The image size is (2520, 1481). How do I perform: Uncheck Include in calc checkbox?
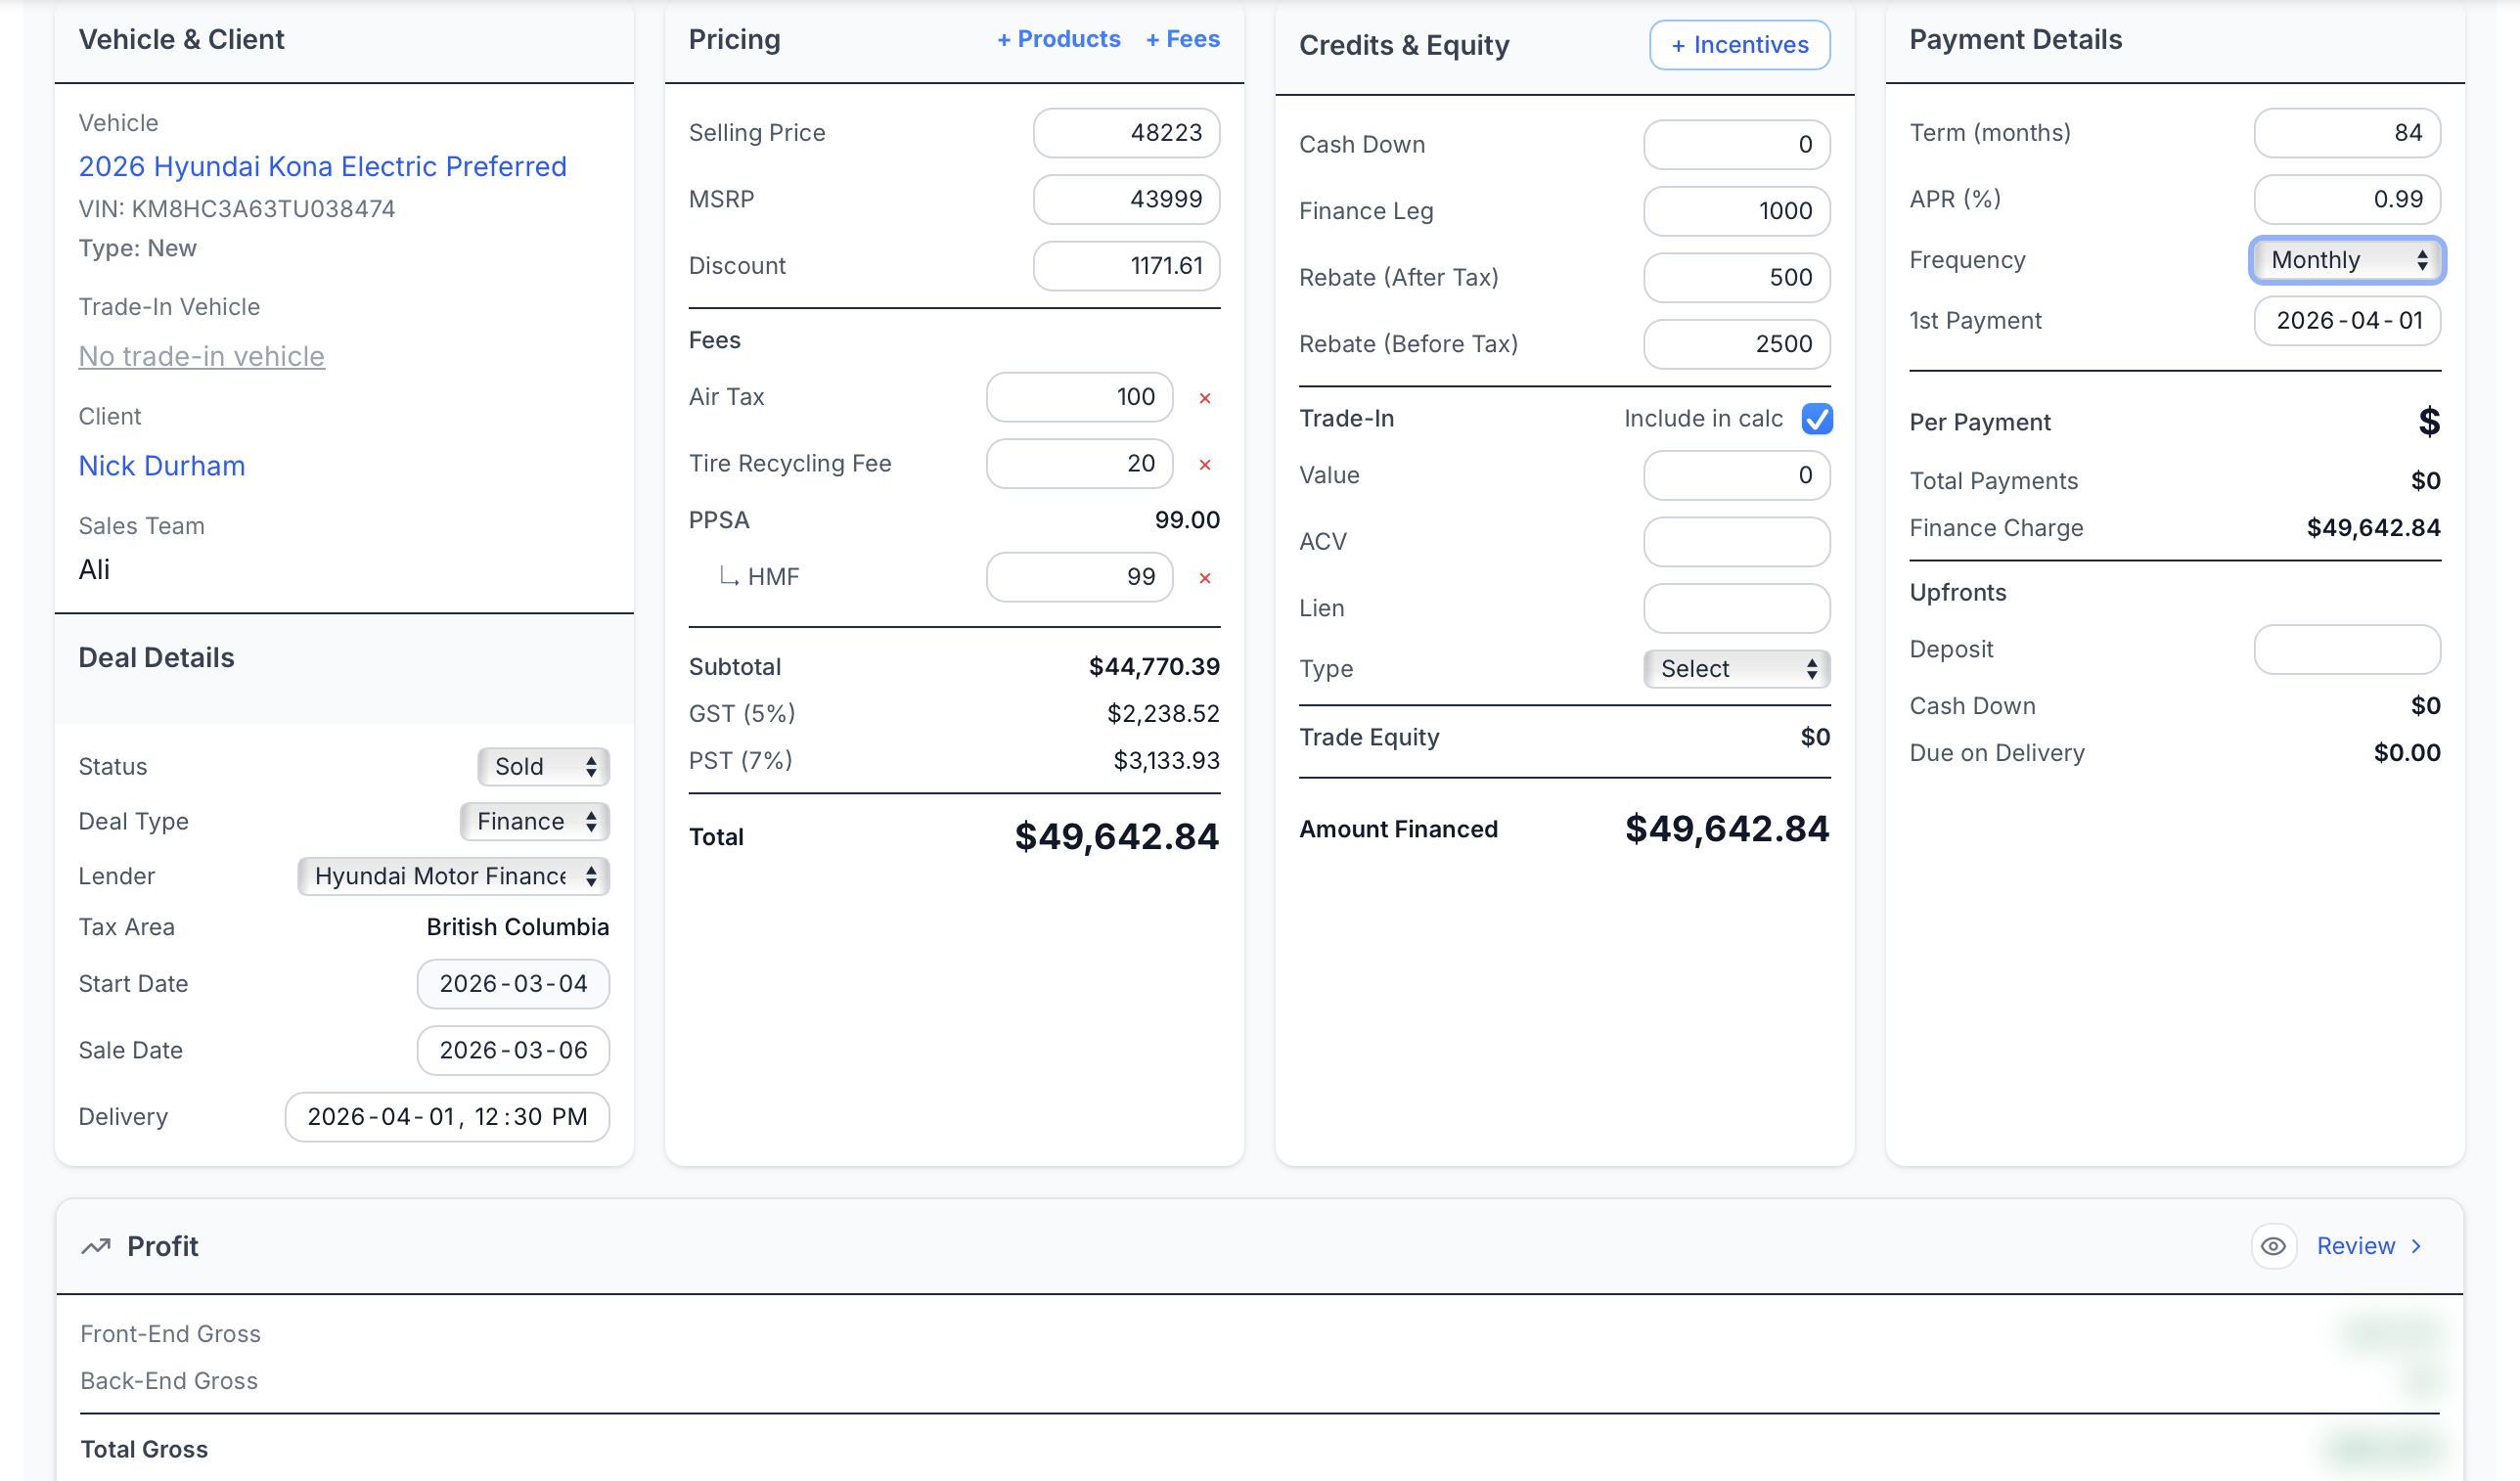click(x=1817, y=419)
